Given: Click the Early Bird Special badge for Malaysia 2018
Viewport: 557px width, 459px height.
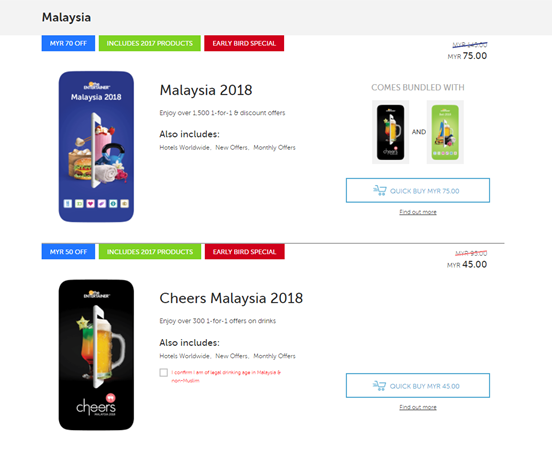Looking at the screenshot, I should [246, 44].
